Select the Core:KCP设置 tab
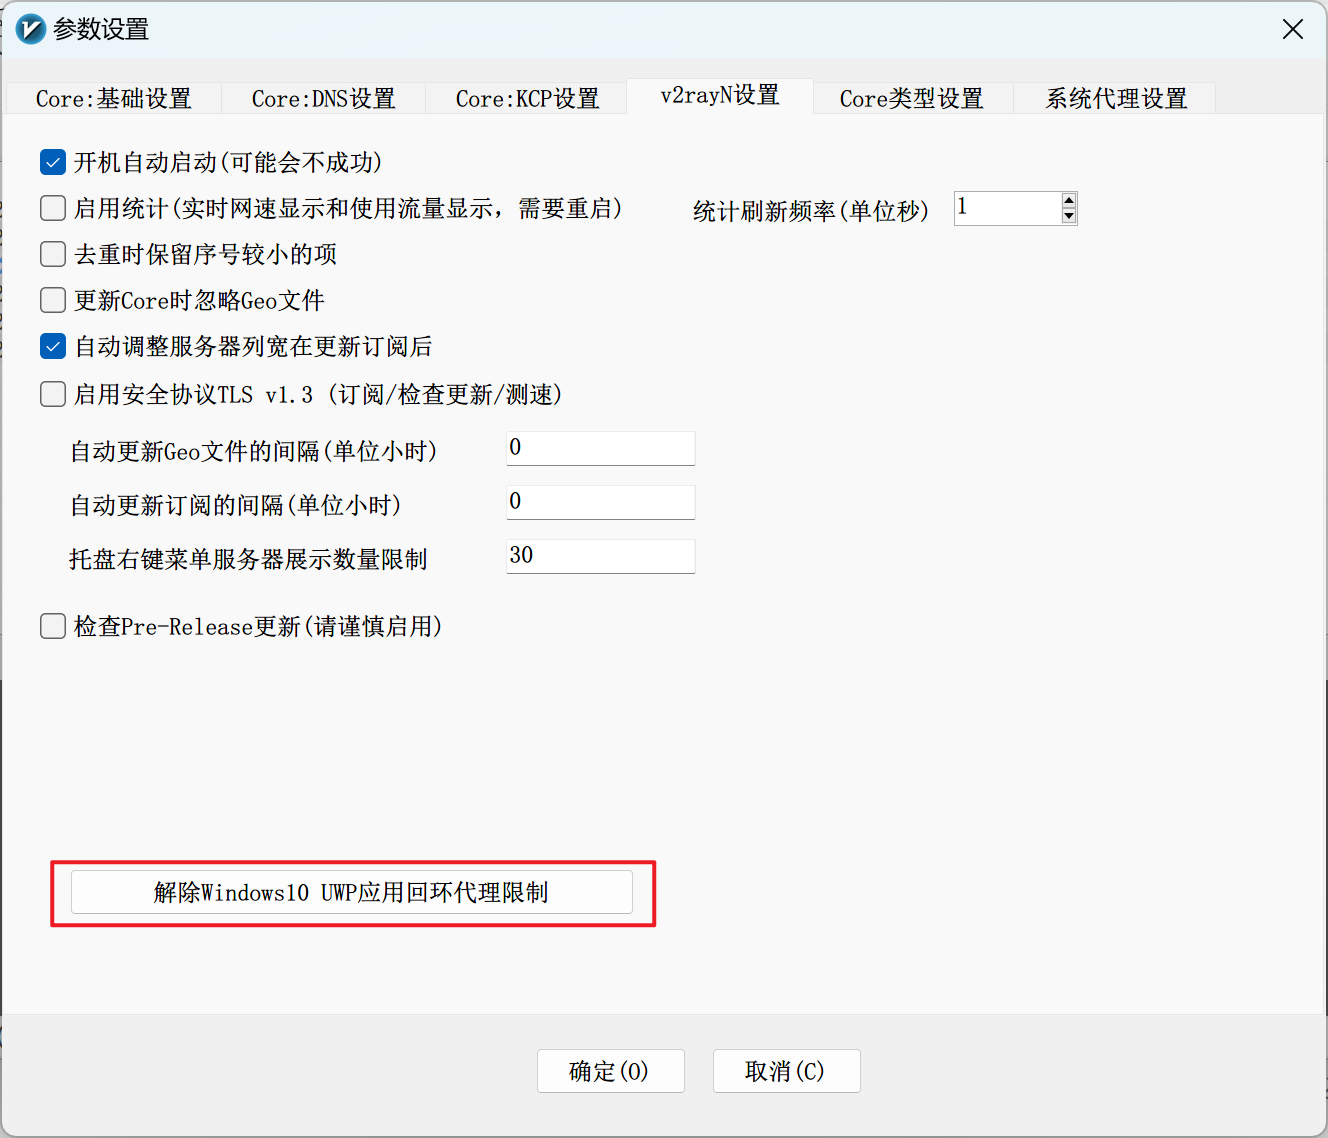This screenshot has height=1138, width=1328. [527, 99]
